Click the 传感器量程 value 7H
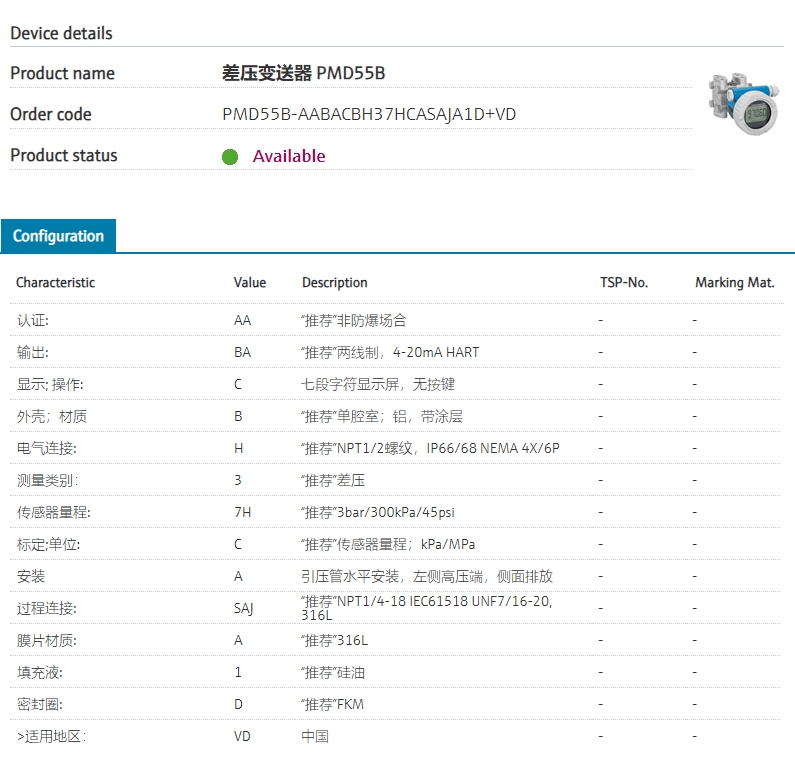This screenshot has width=795, height=760. [x=242, y=512]
